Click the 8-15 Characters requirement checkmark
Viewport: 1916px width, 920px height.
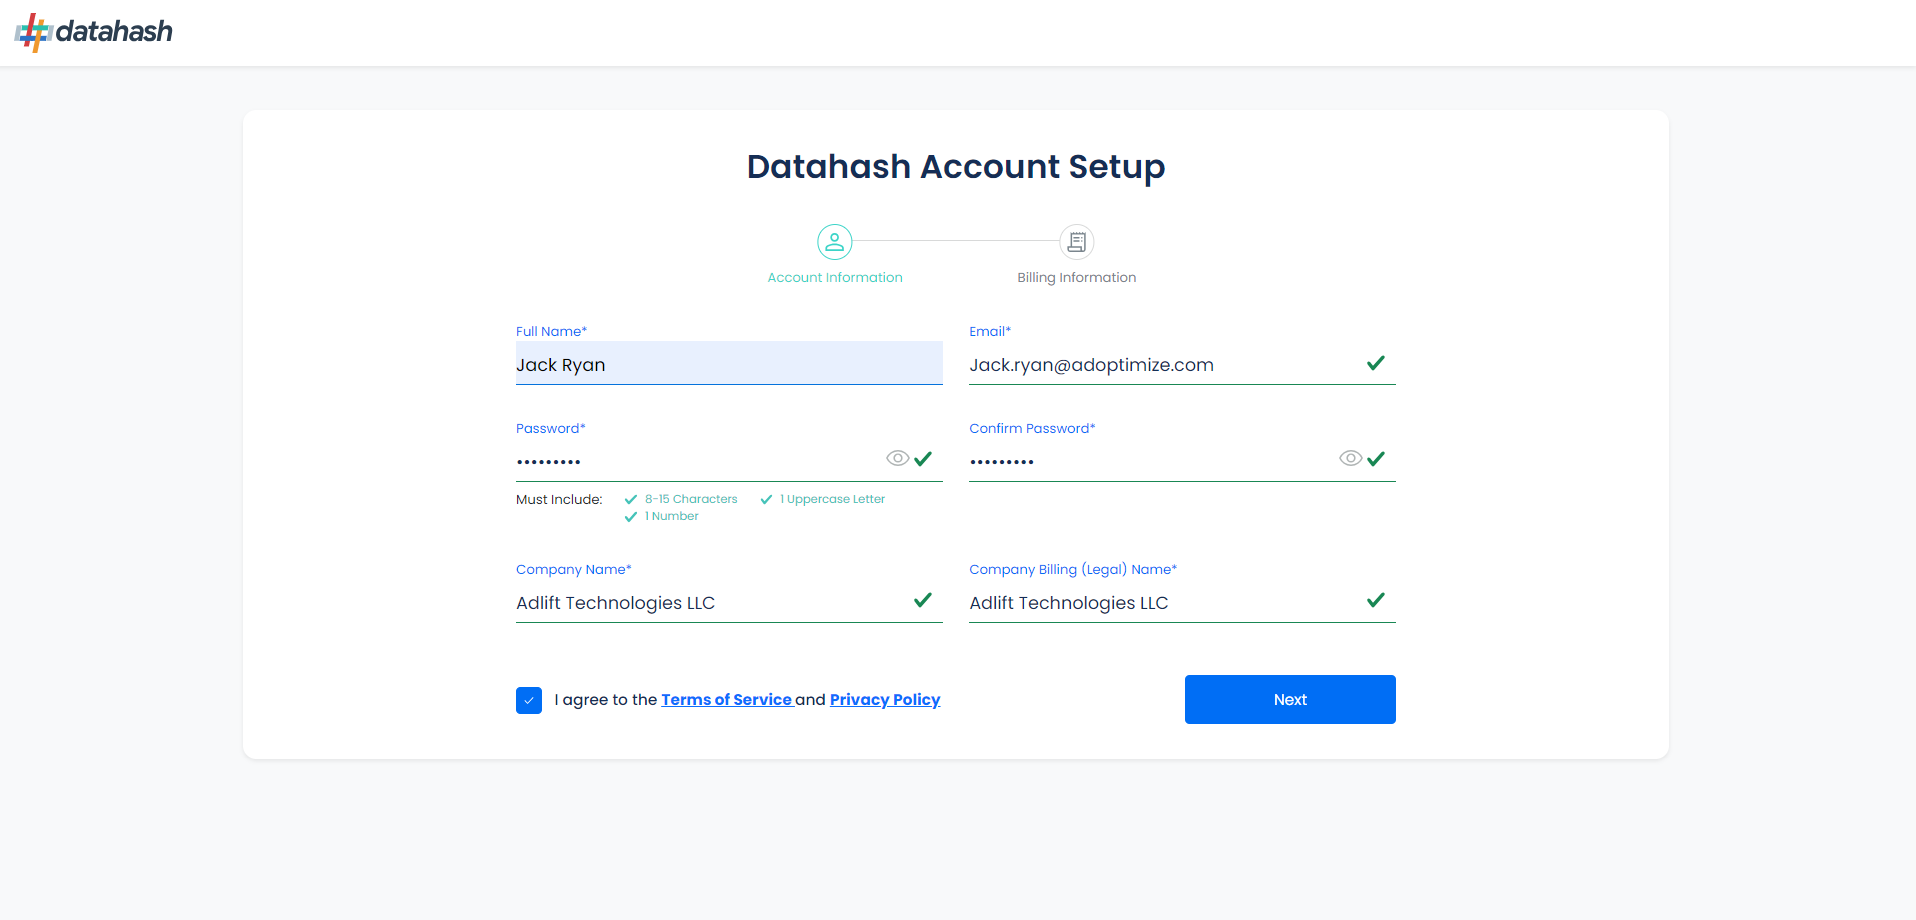coord(631,499)
